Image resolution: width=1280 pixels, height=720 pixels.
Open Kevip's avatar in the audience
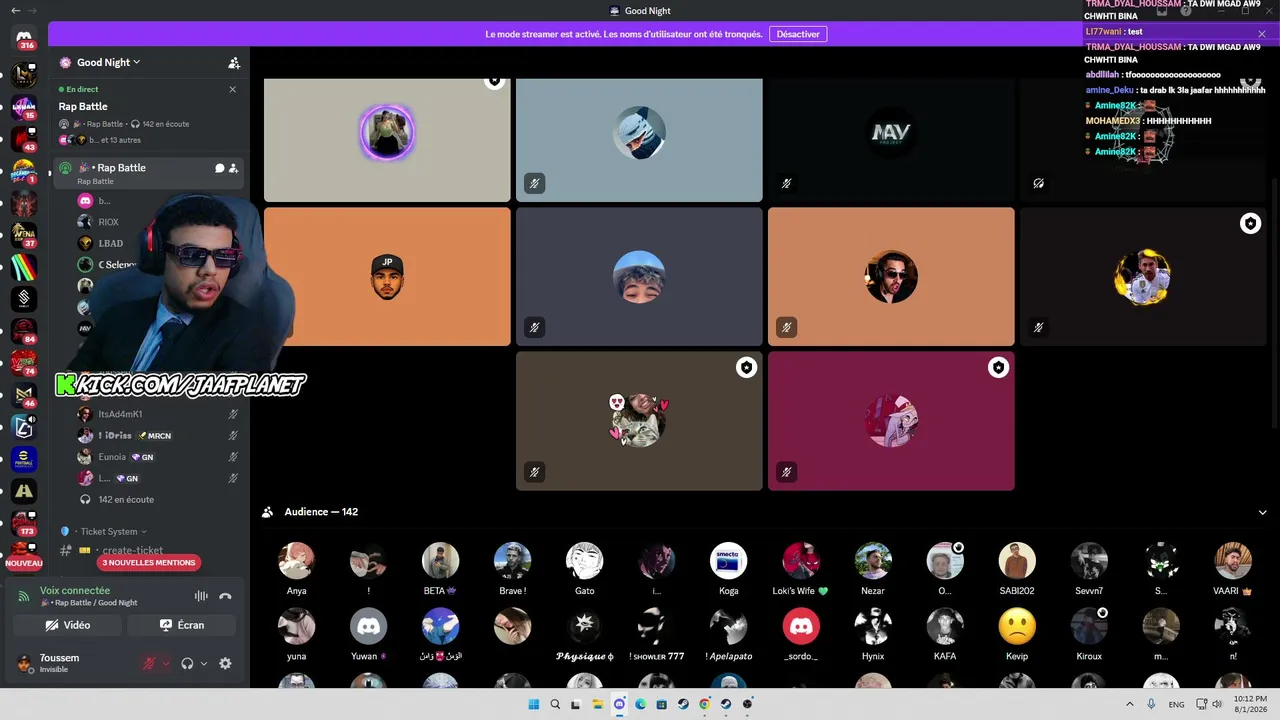point(1017,626)
